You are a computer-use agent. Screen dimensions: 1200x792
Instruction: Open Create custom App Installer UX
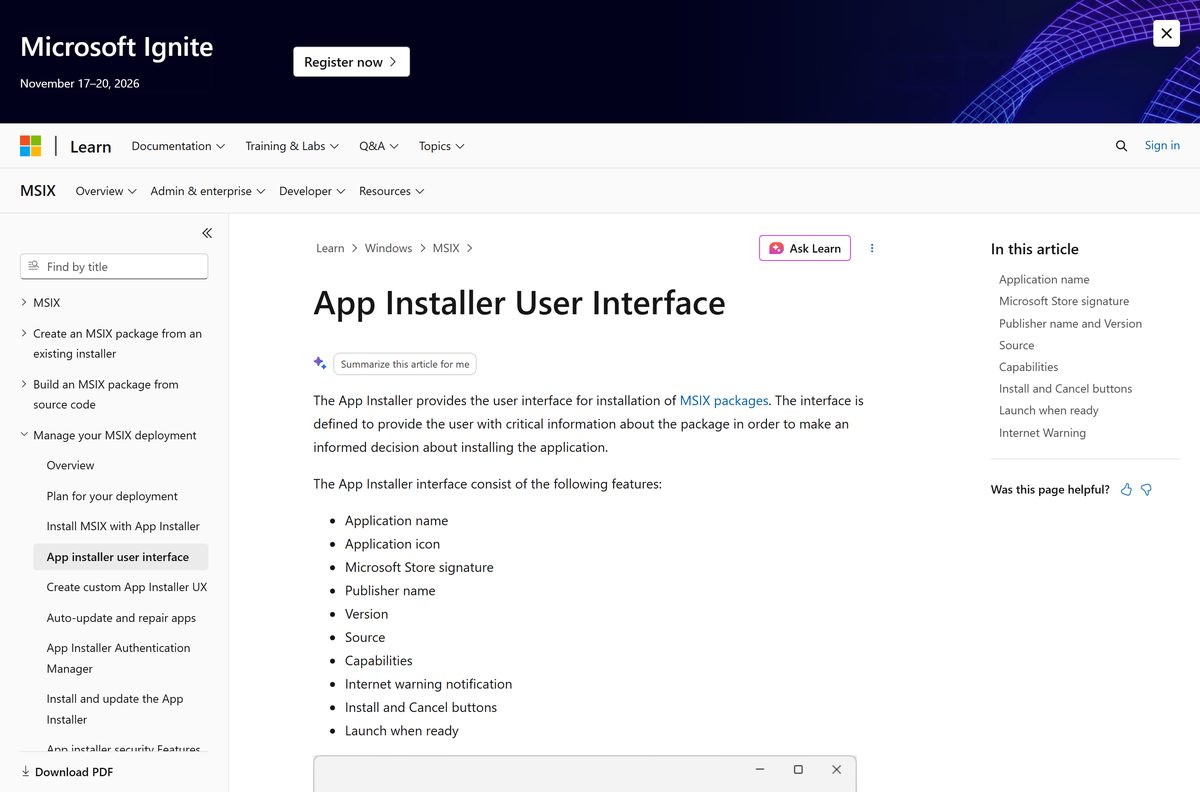[127, 587]
